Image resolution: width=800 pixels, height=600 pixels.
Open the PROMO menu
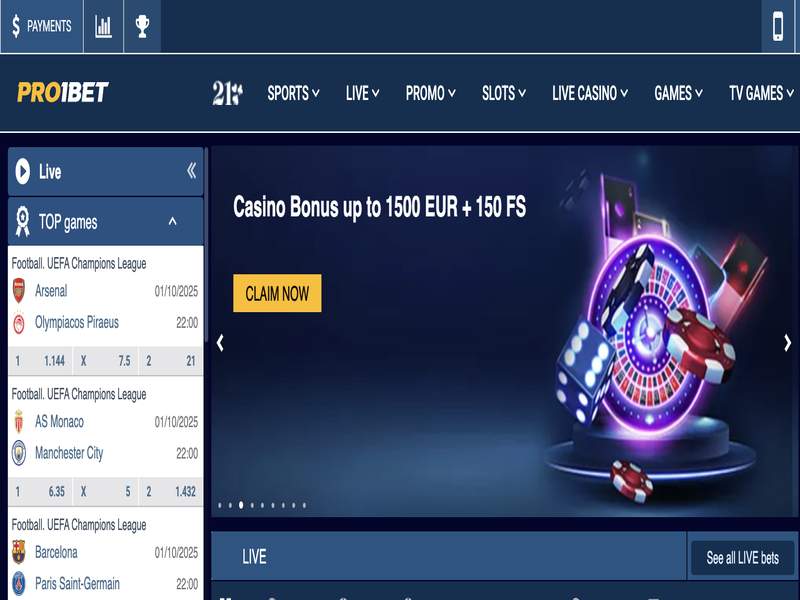431,93
